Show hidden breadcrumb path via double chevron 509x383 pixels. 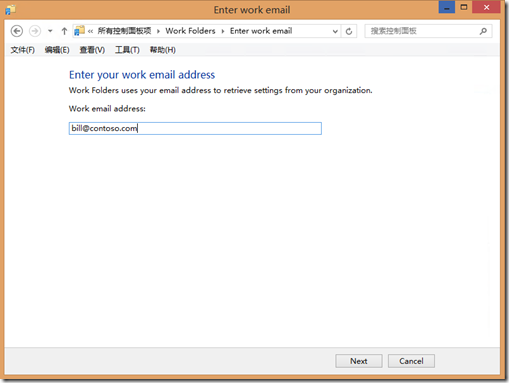point(90,31)
